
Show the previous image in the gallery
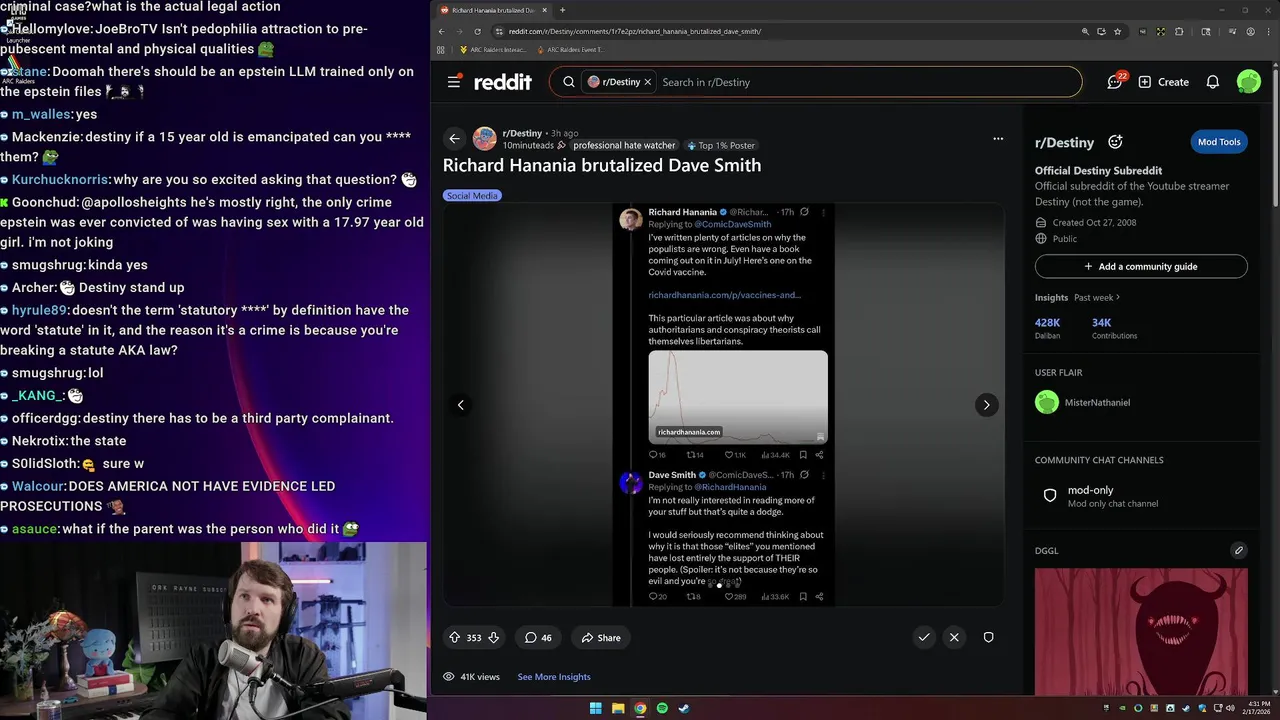click(x=461, y=405)
